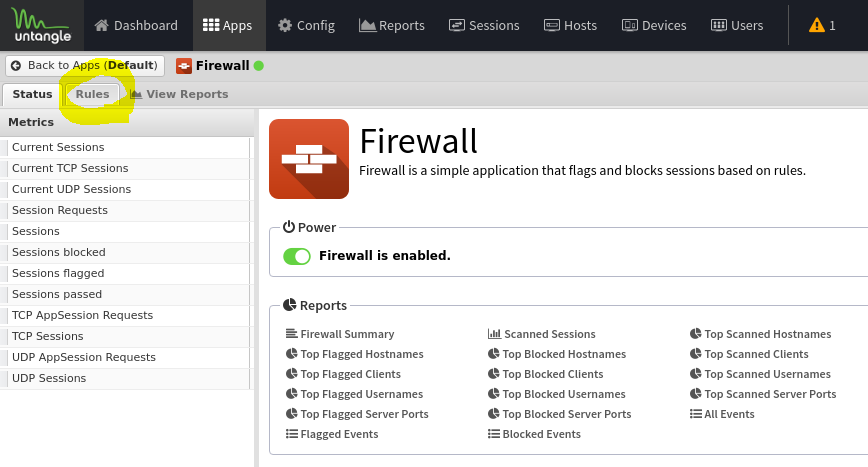Click the Config gear icon
This screenshot has height=467, width=868.
285,25
